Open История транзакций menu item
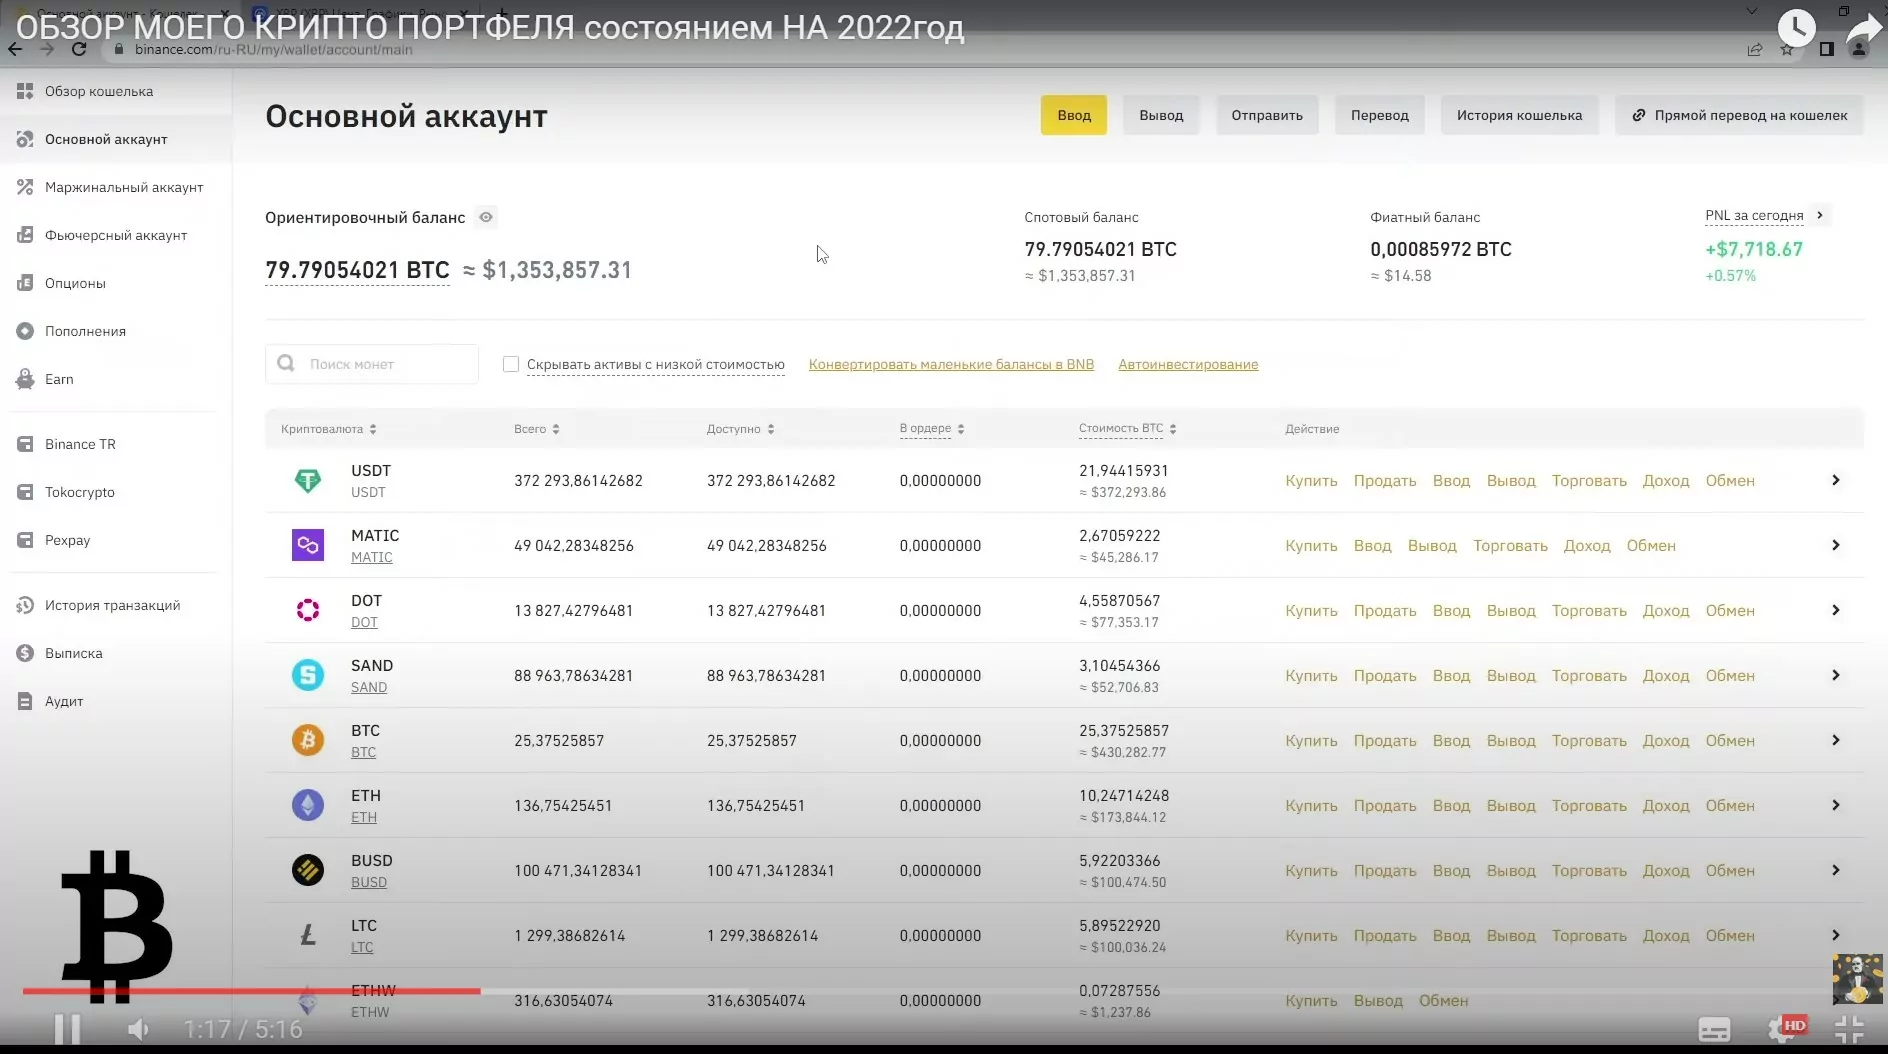1888x1054 pixels. [113, 605]
